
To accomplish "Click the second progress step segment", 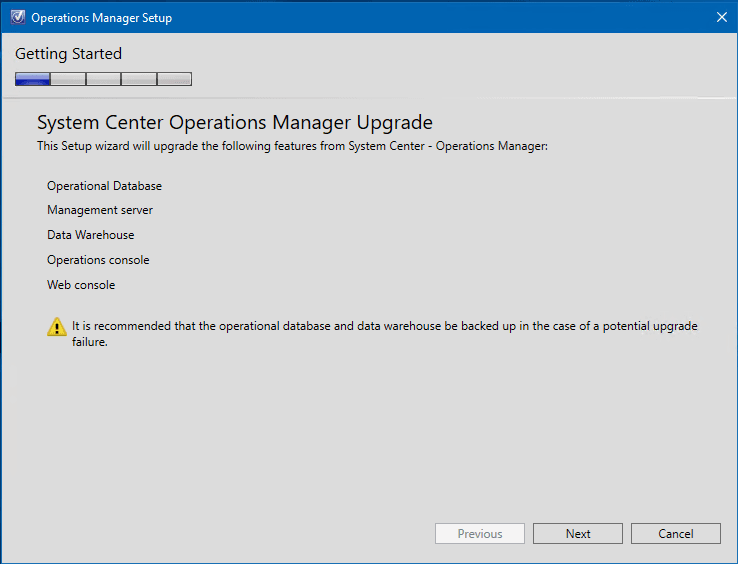I will pyautogui.click(x=68, y=79).
